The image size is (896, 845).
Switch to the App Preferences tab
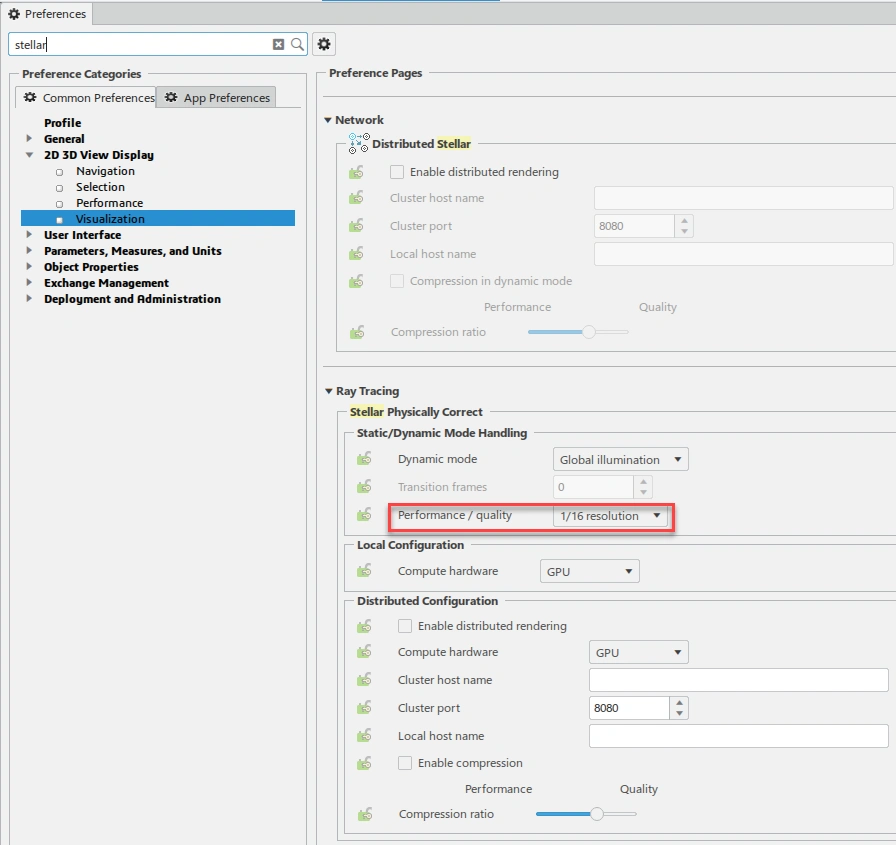tap(217, 97)
